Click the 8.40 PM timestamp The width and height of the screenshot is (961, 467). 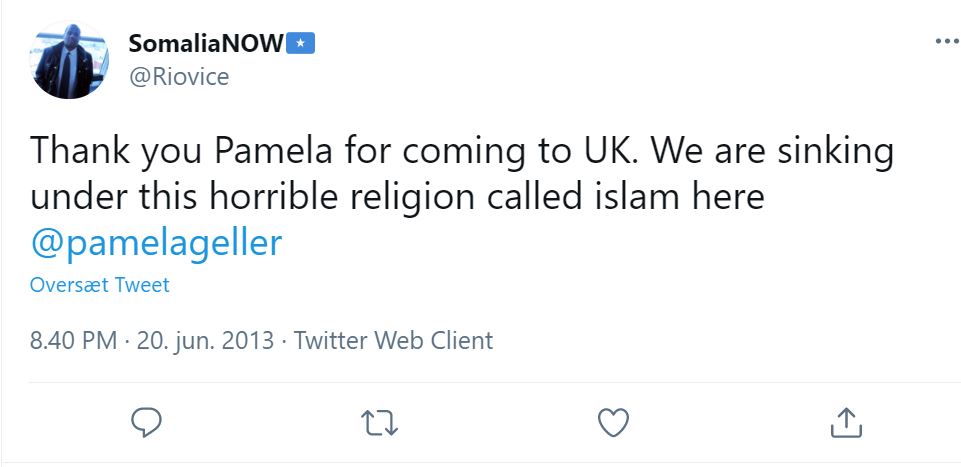coord(73,340)
